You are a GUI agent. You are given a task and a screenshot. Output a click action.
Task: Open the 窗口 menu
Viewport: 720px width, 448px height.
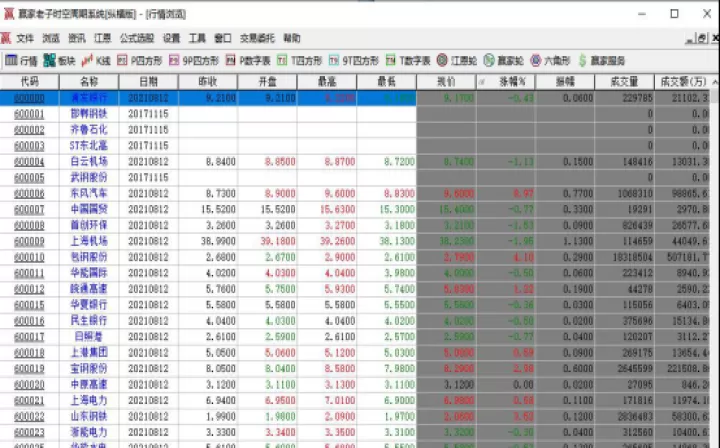tap(223, 38)
